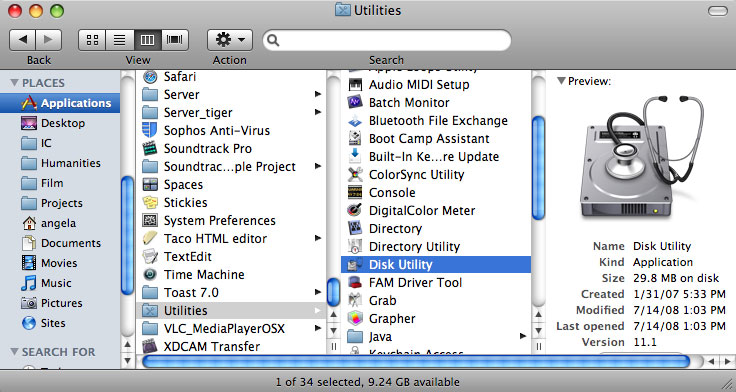Screen dimensions: 736x392
Task: Click the Search input field
Action: [x=387, y=40]
